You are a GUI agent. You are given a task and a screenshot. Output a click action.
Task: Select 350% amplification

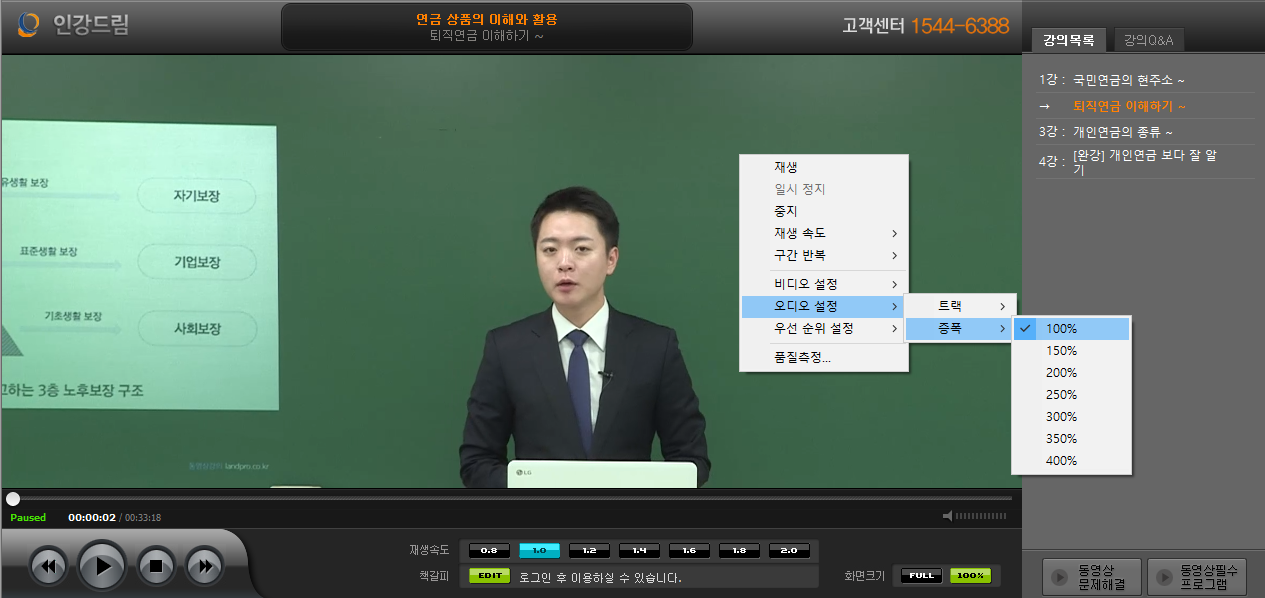pos(1071,439)
